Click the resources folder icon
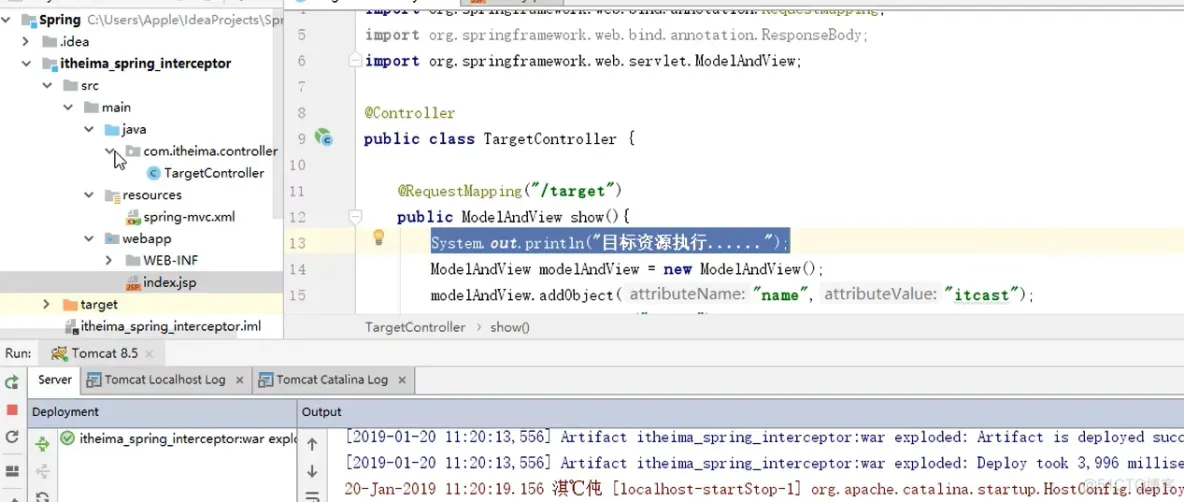1184x502 pixels. point(112,196)
